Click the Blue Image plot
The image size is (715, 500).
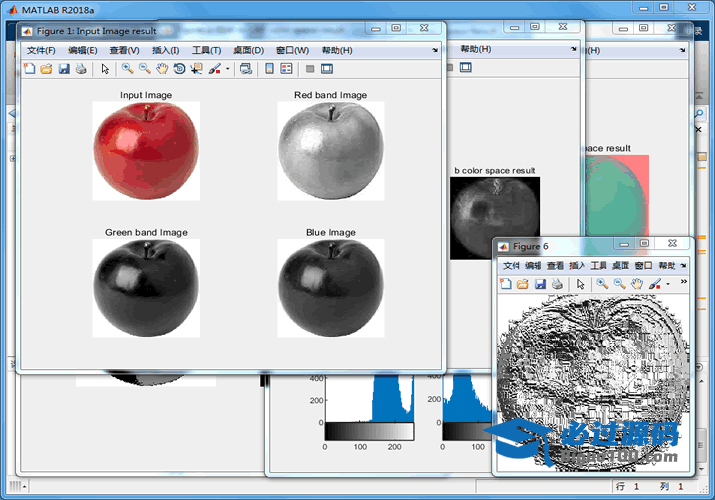click(331, 288)
